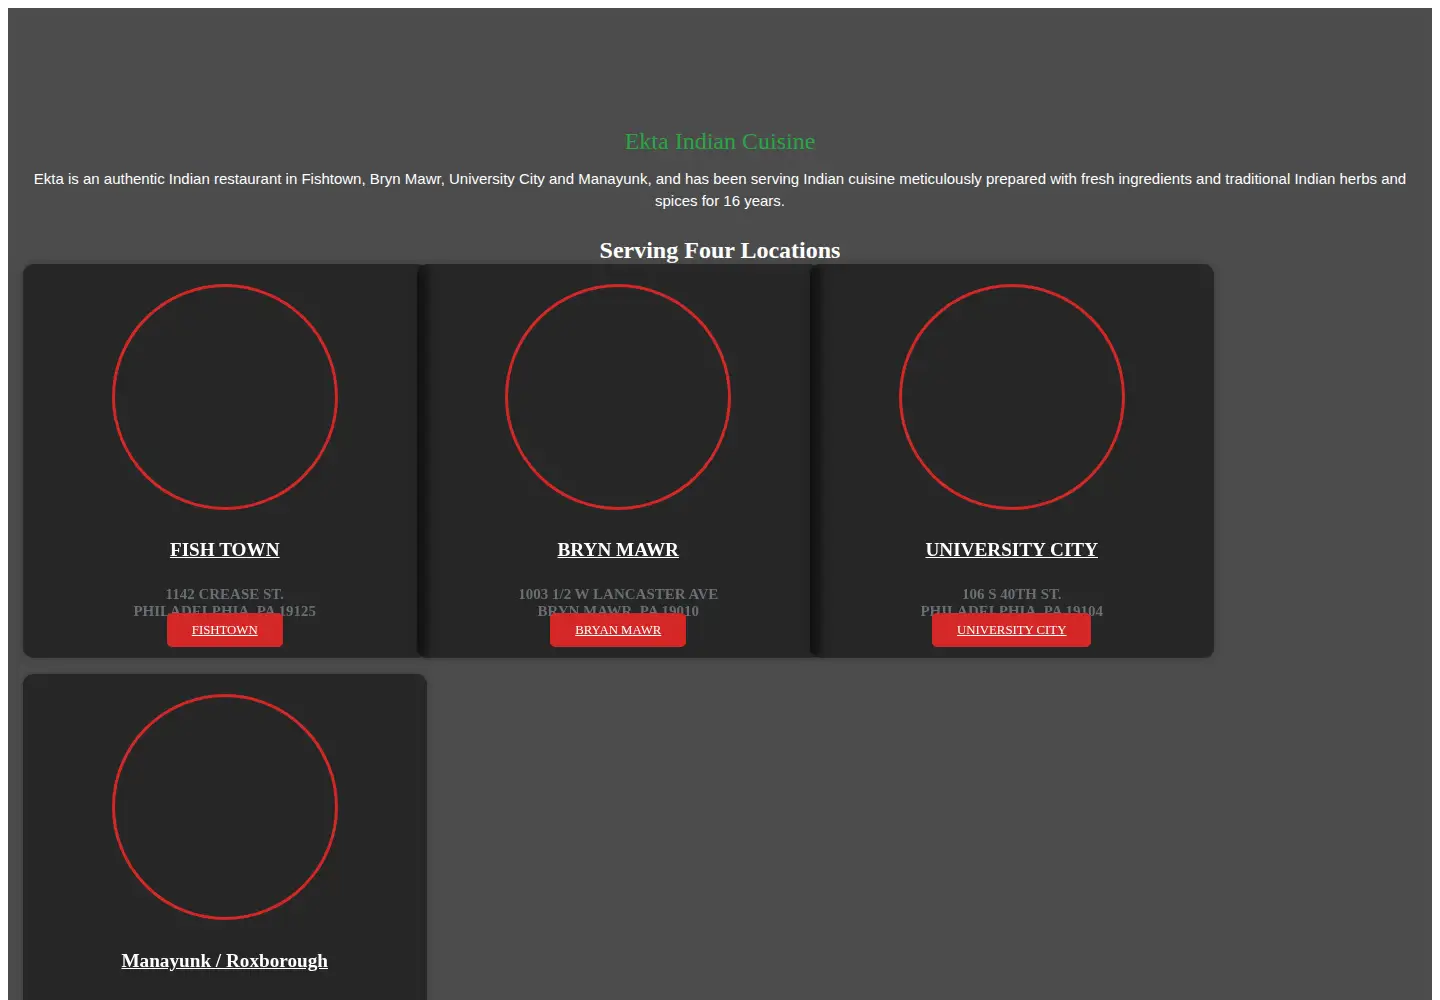This screenshot has height=1000, width=1440.
Task: Click the Fish Town circular image placeholder
Action: click(225, 397)
